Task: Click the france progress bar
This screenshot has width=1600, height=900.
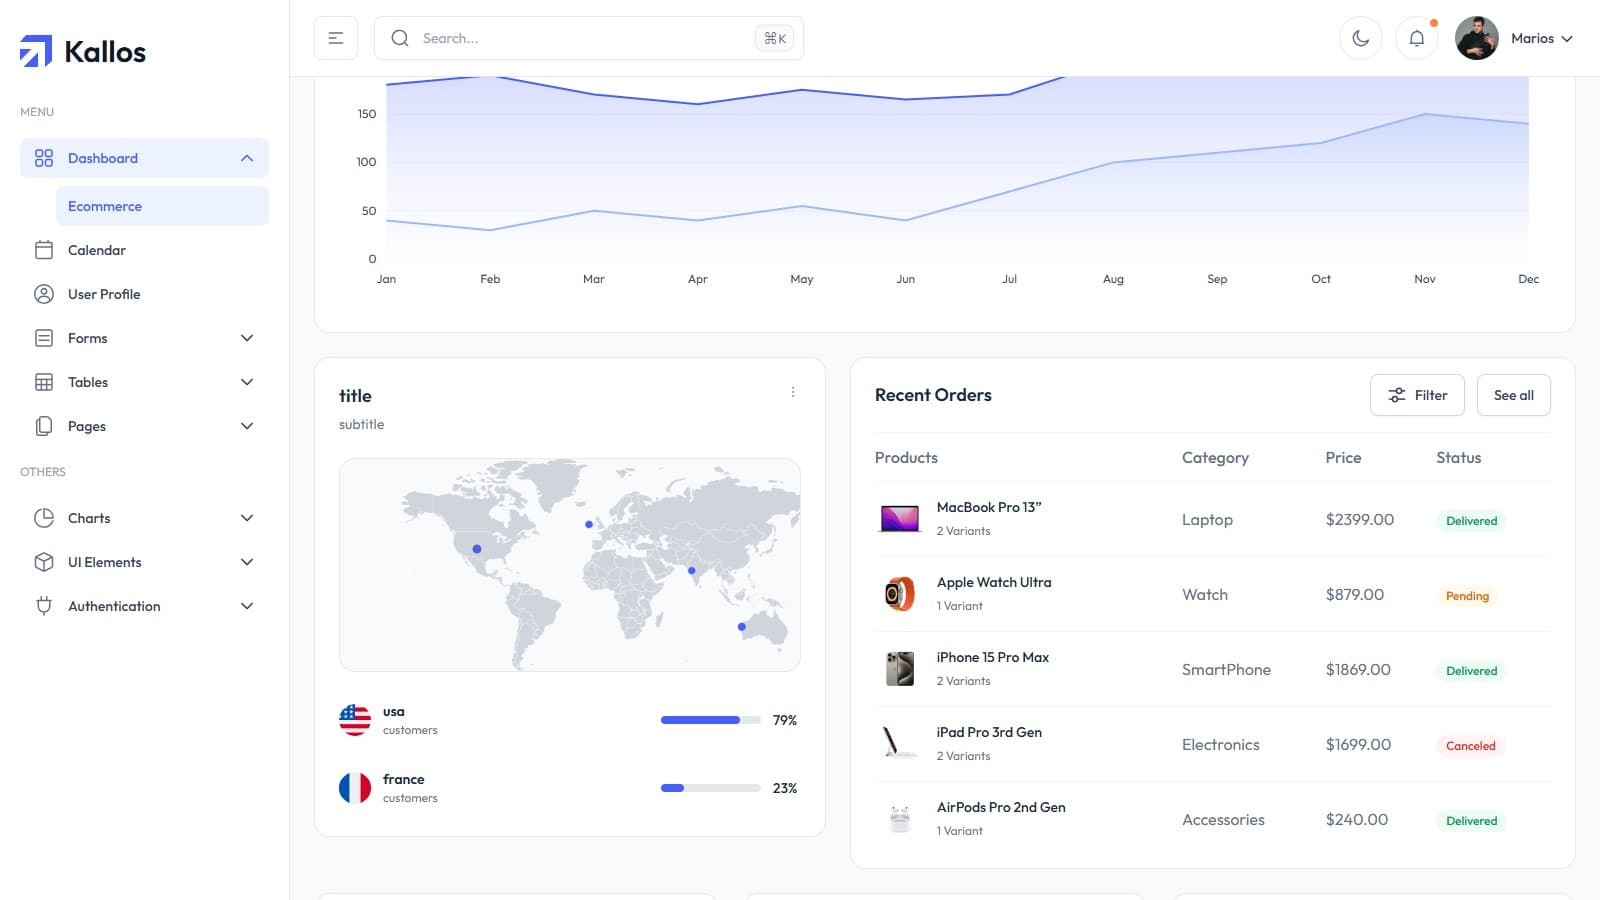Action: tap(710, 788)
